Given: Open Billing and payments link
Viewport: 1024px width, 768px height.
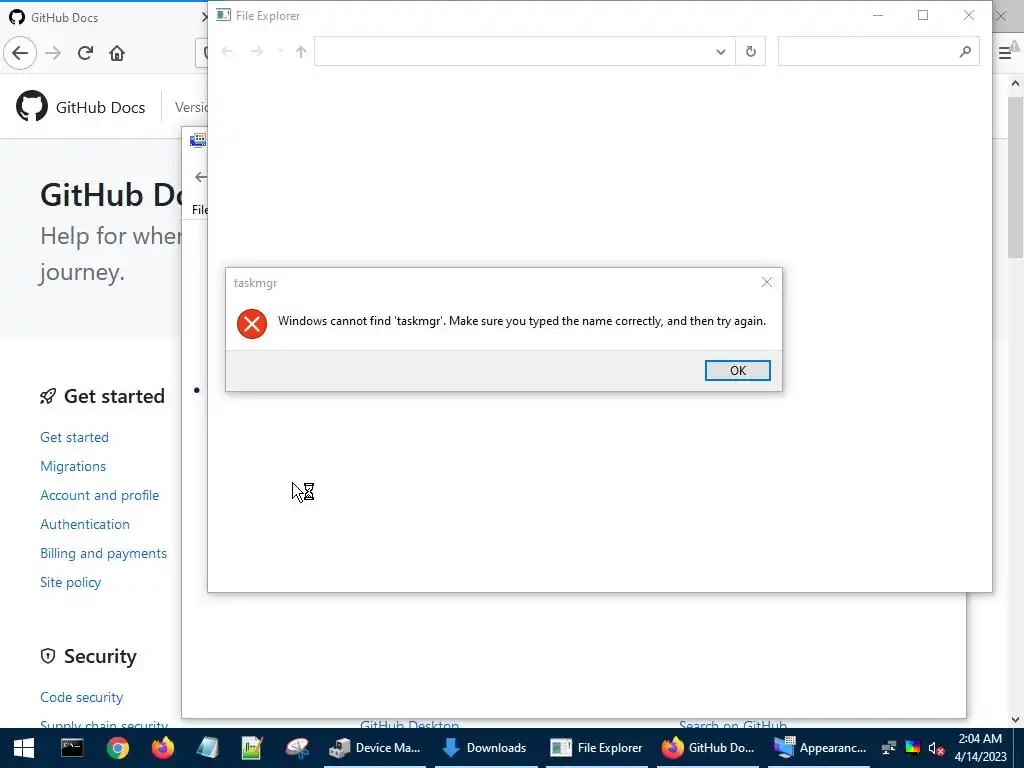Looking at the screenshot, I should point(103,553).
